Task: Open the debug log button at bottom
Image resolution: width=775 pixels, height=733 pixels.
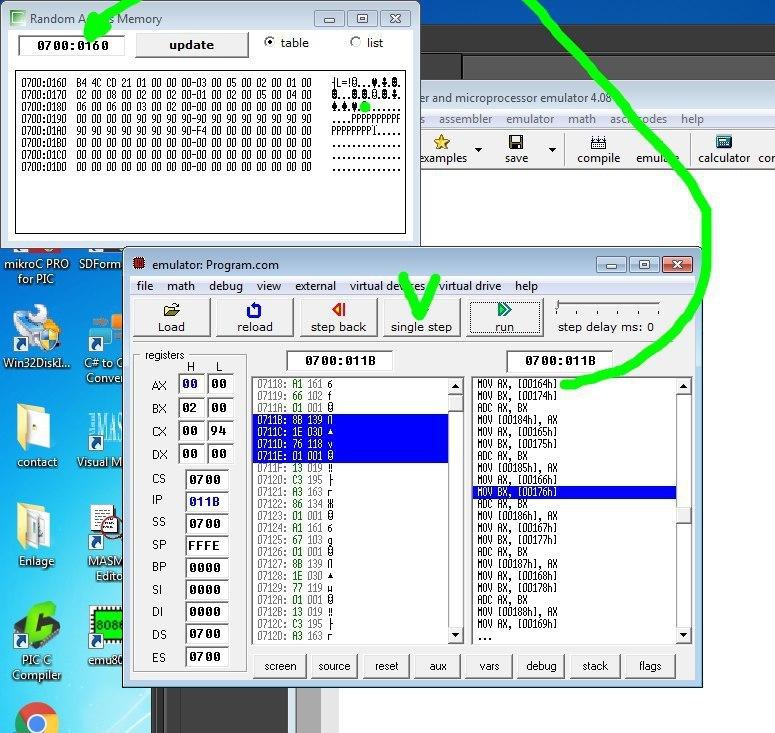Action: (x=541, y=666)
